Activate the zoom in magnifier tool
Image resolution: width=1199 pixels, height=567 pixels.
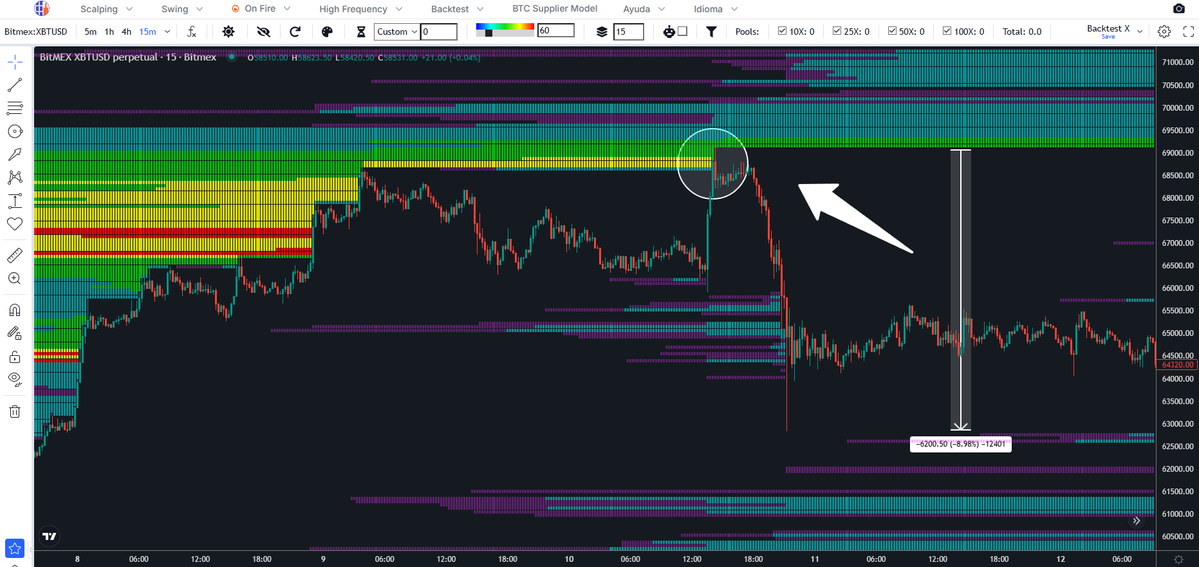pyautogui.click(x=15, y=279)
